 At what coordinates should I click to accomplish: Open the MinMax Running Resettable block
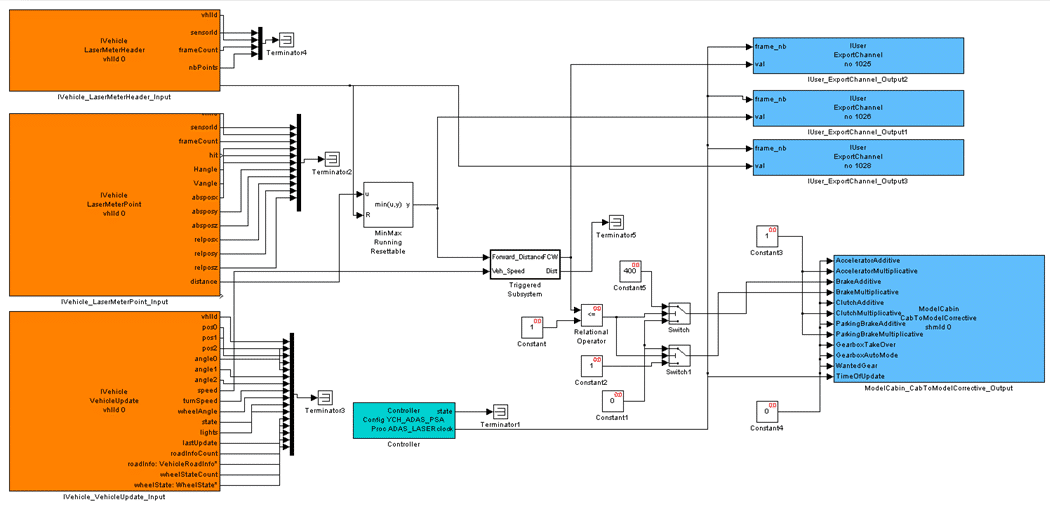388,204
